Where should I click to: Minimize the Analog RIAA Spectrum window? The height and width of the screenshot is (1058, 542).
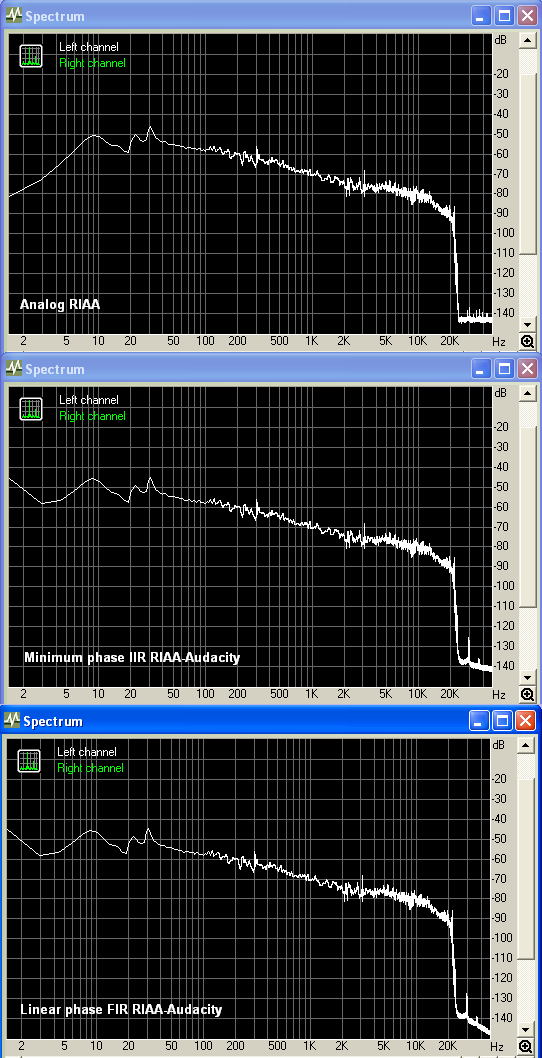click(x=481, y=16)
